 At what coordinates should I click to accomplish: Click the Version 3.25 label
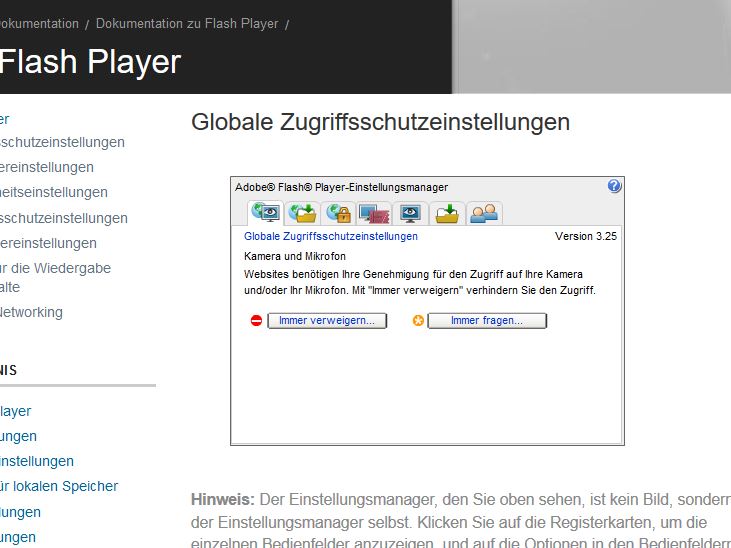tap(586, 236)
